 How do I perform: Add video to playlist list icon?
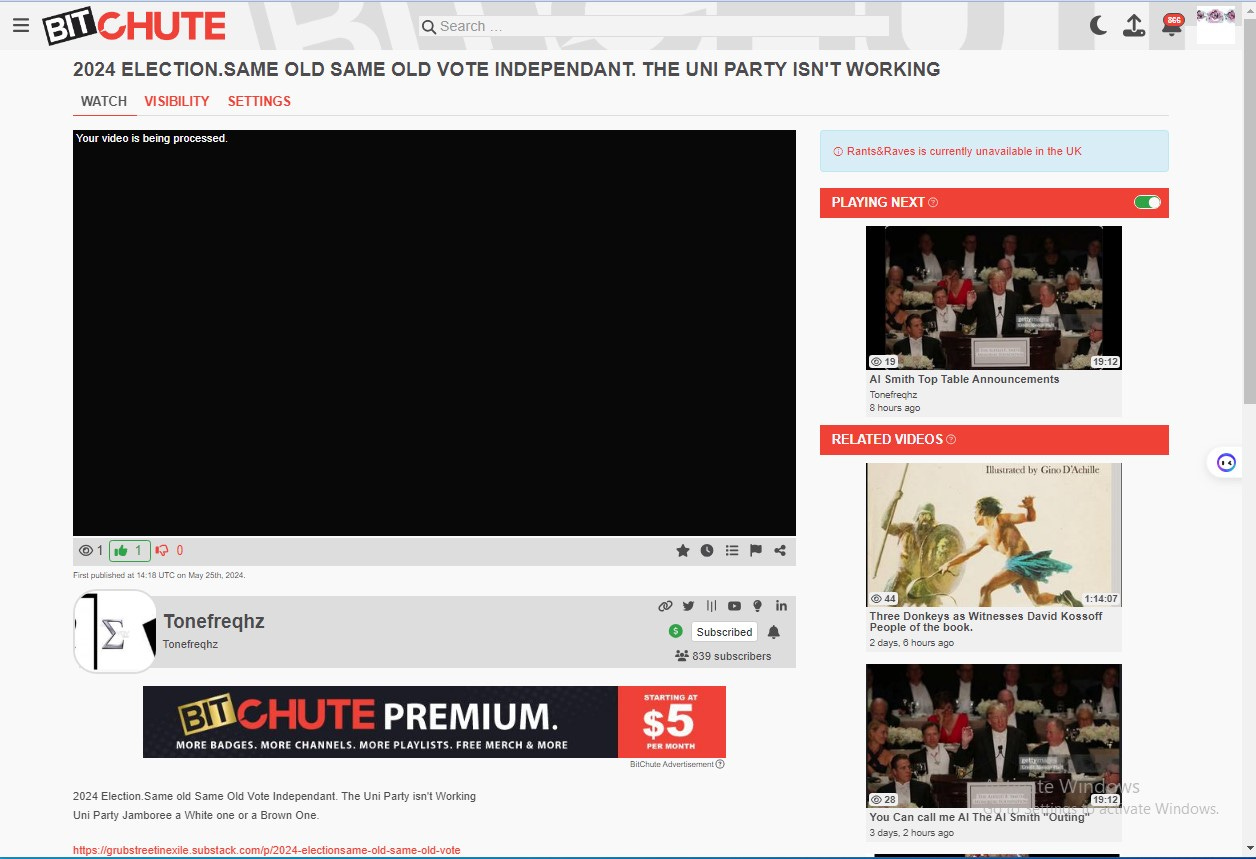tap(732, 550)
